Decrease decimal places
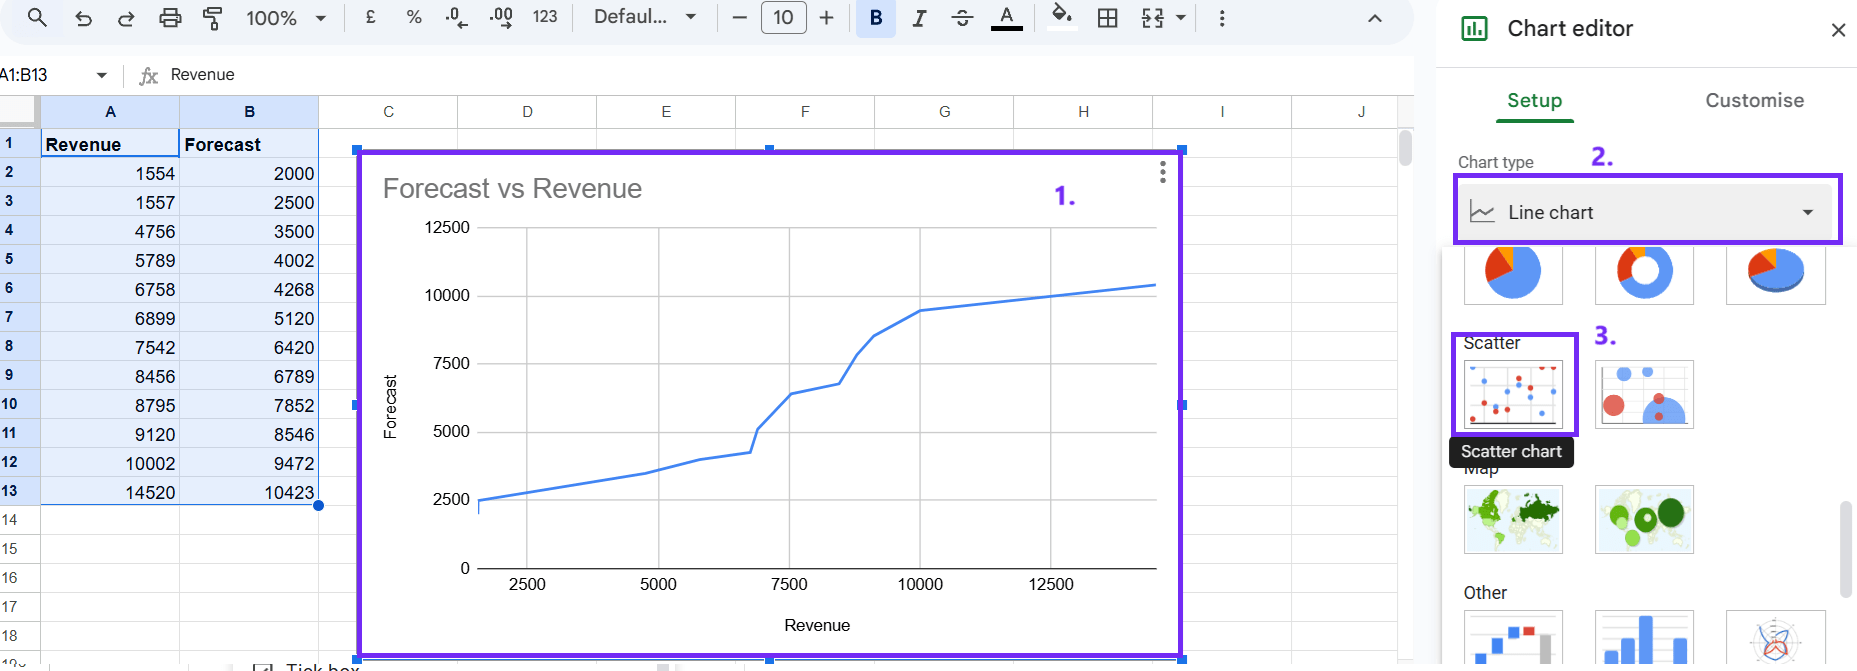Screen dimensions: 1857x671 (x=456, y=17)
